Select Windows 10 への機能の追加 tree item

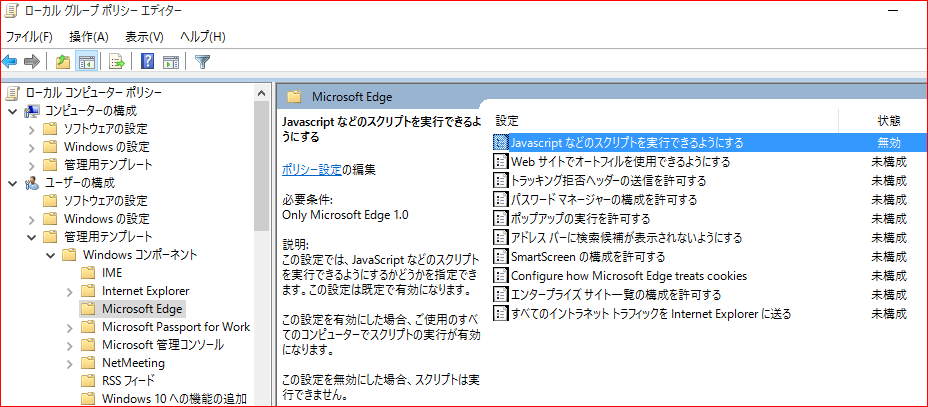point(174,398)
